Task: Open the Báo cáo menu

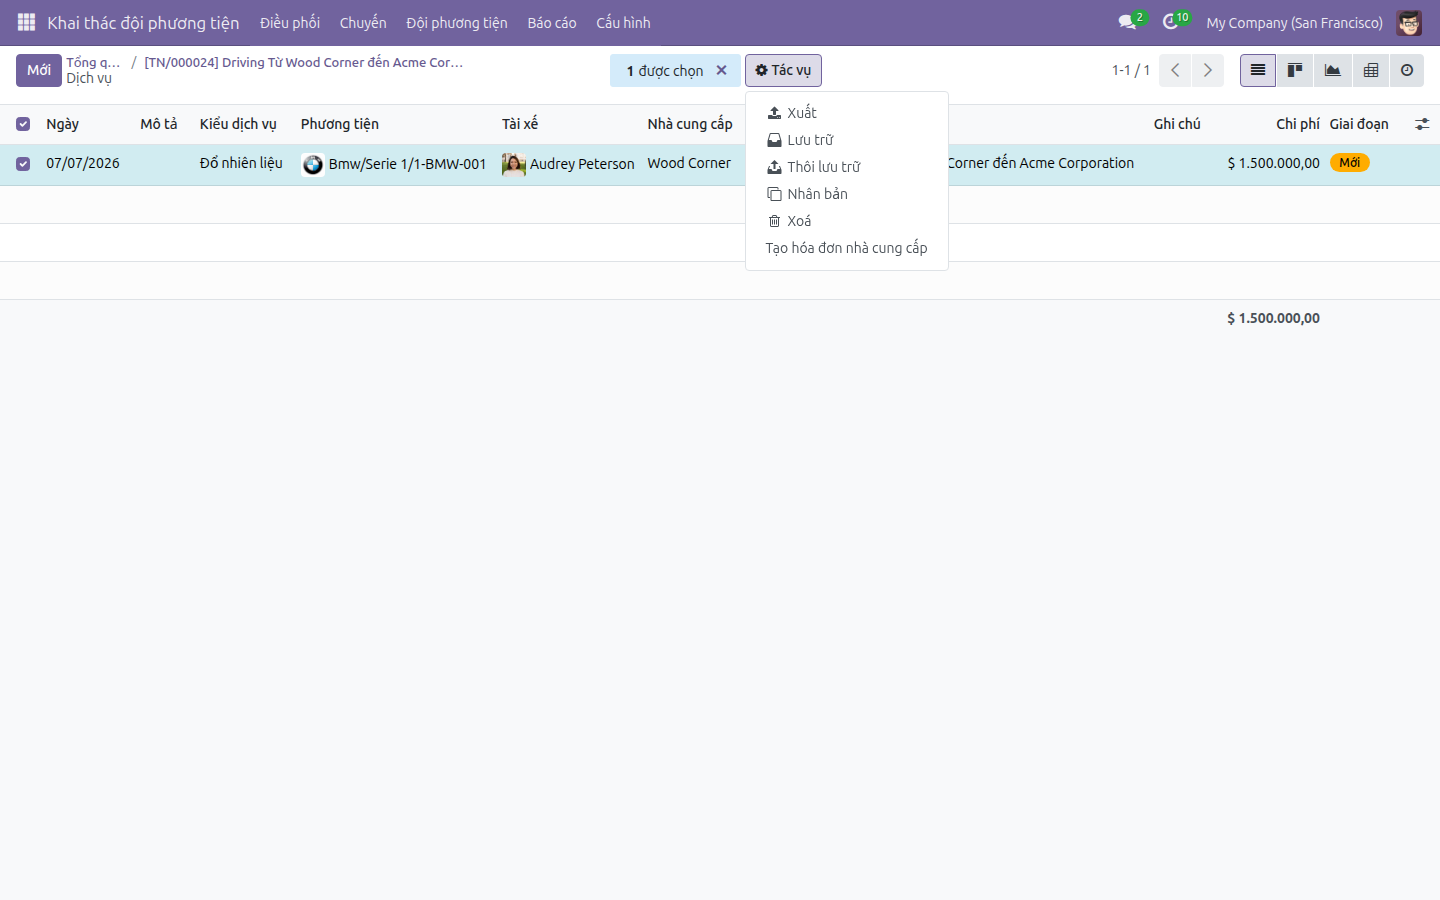Action: (552, 22)
